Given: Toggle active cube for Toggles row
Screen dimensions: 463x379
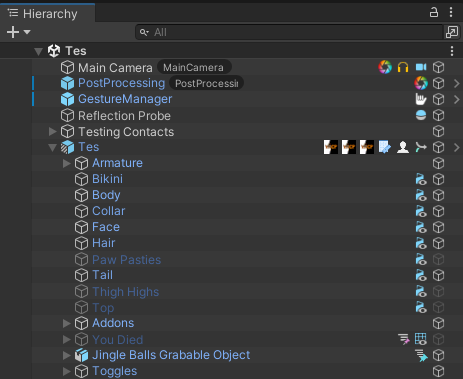Looking at the screenshot, I should pos(438,371).
